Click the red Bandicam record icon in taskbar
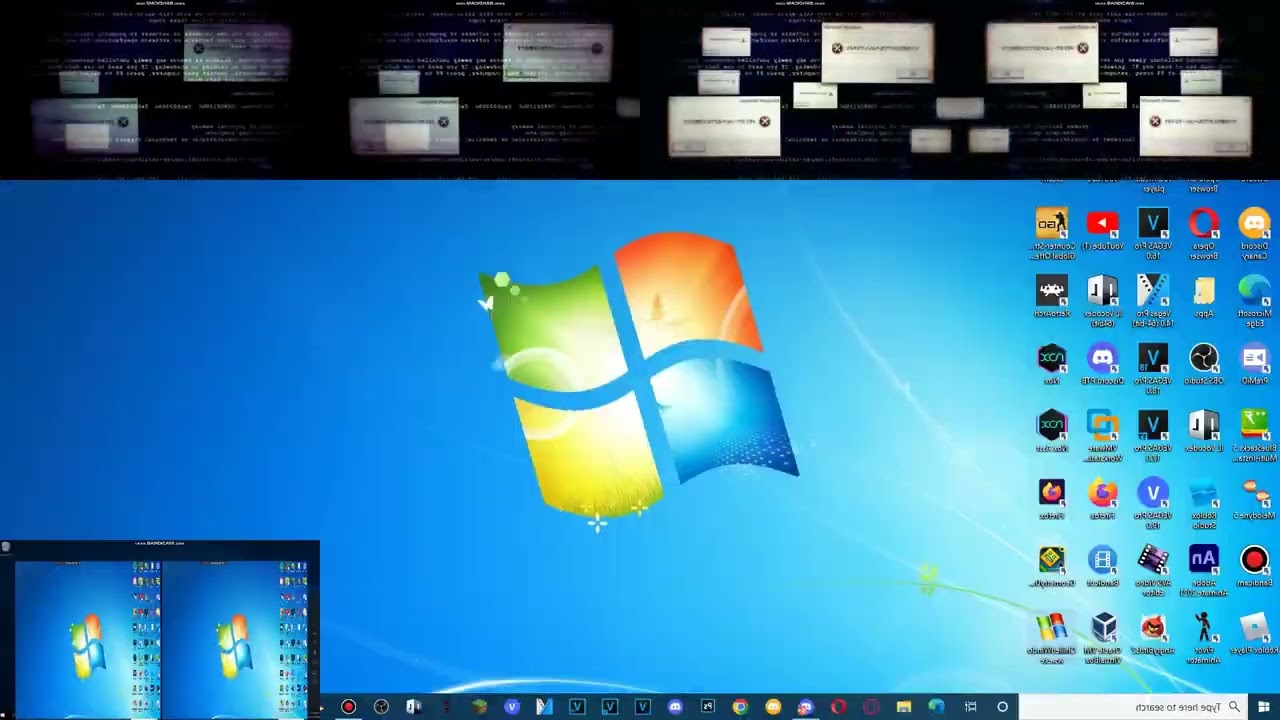Screen dimensions: 1280x720 click(348, 707)
